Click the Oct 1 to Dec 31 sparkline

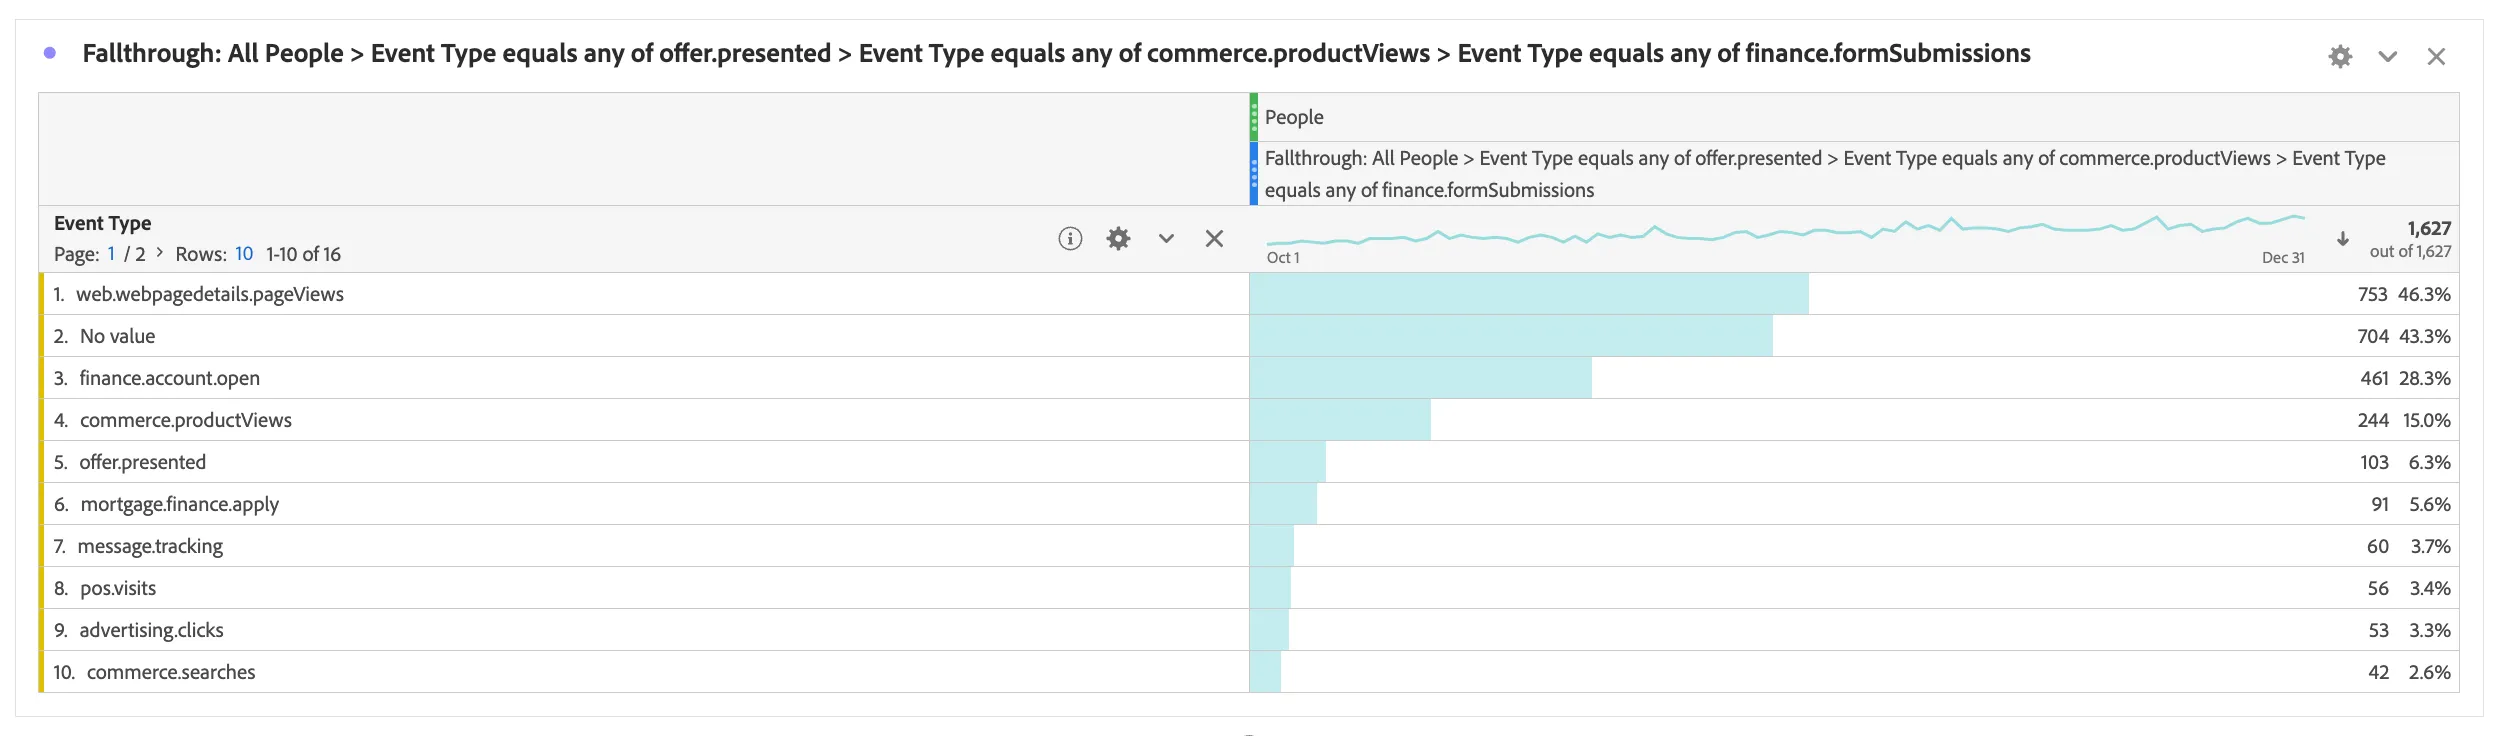point(1785,230)
